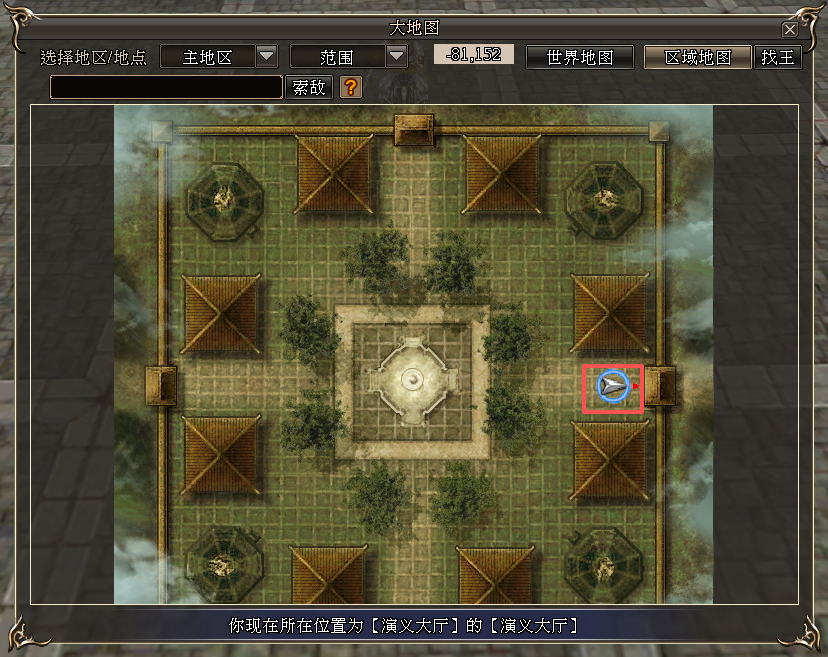828x657 pixels.
Task: Click the bottom-right octagonal tower on the map
Action: coord(604,565)
